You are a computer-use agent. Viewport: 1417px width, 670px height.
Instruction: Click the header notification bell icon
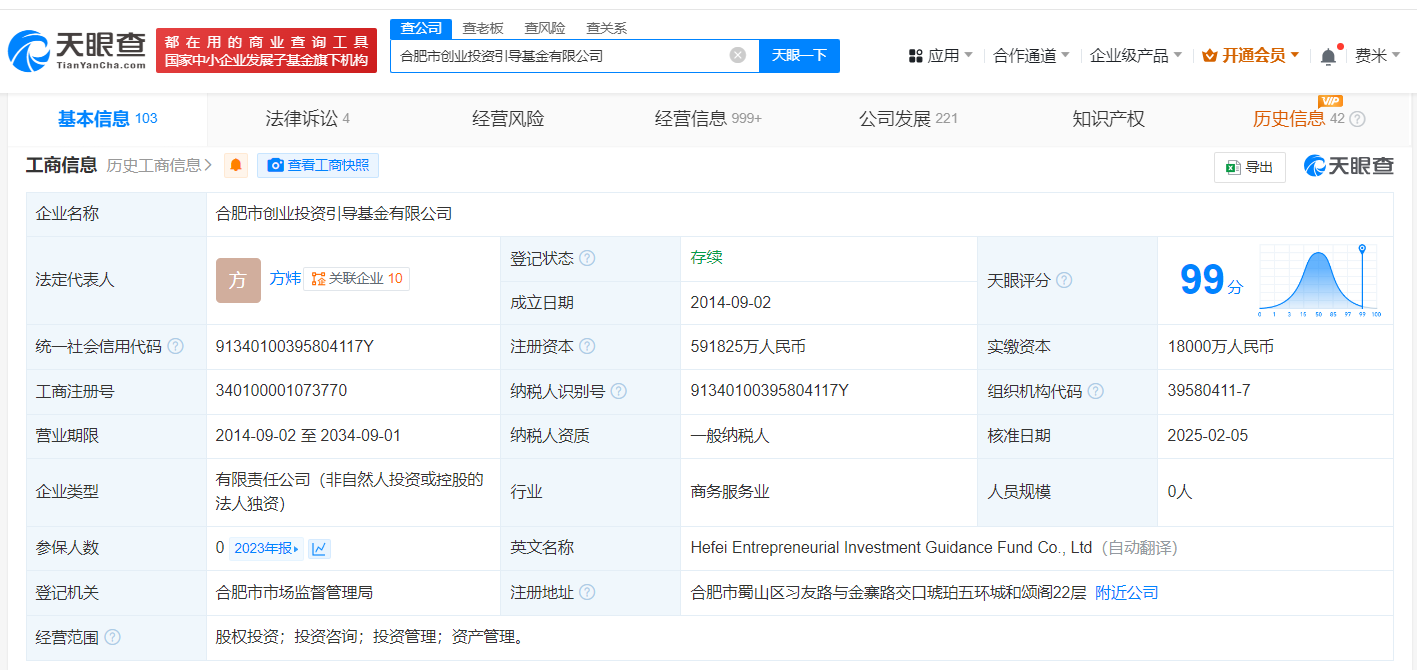point(1328,57)
